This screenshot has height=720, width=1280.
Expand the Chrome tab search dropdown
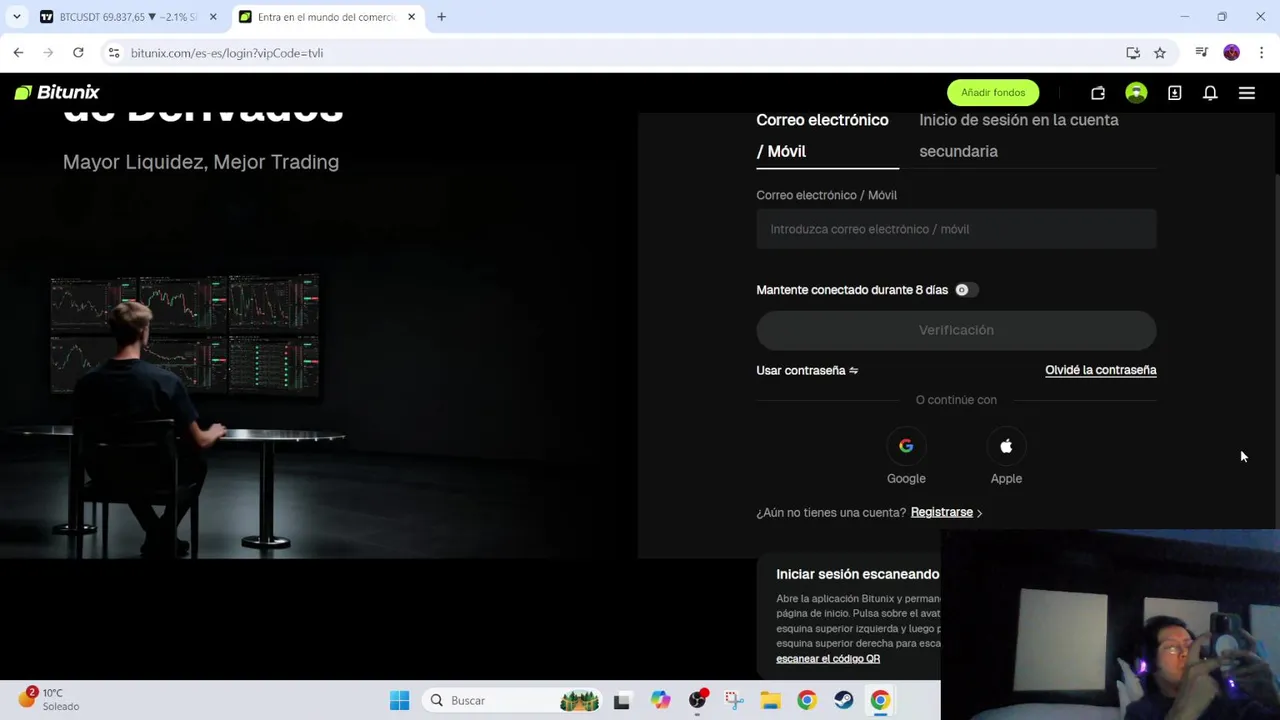[16, 17]
